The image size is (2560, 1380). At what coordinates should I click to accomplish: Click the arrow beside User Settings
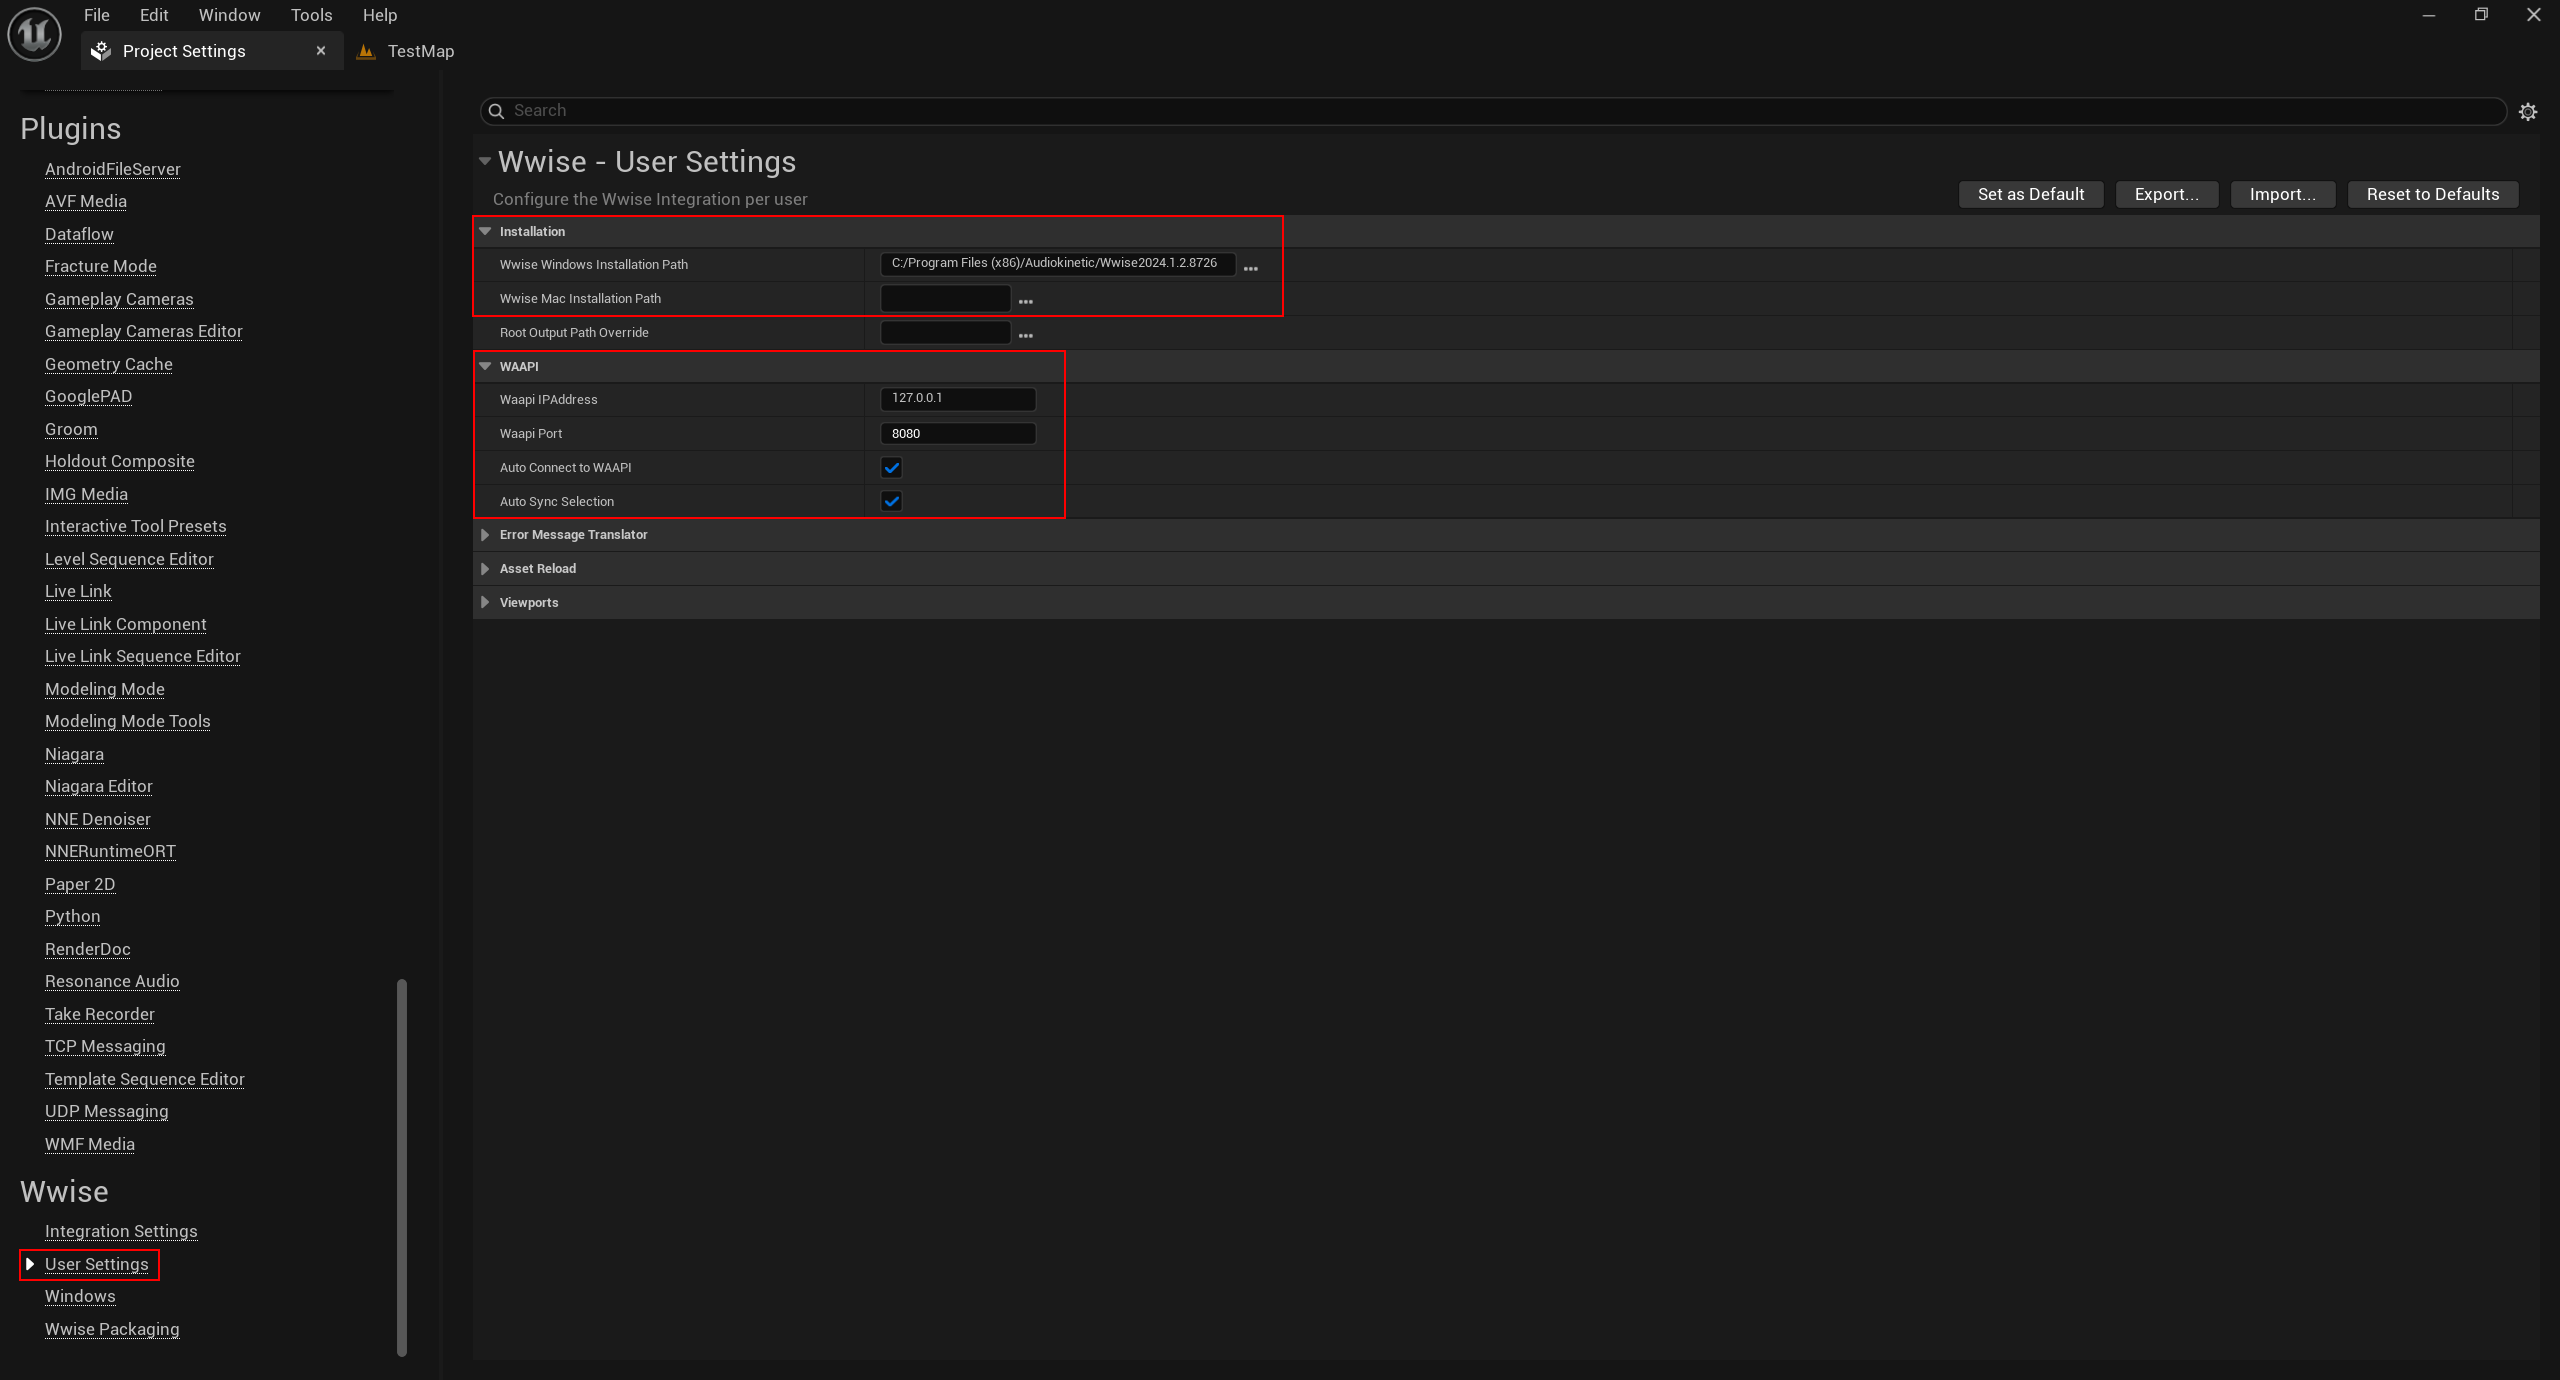[x=30, y=1264]
